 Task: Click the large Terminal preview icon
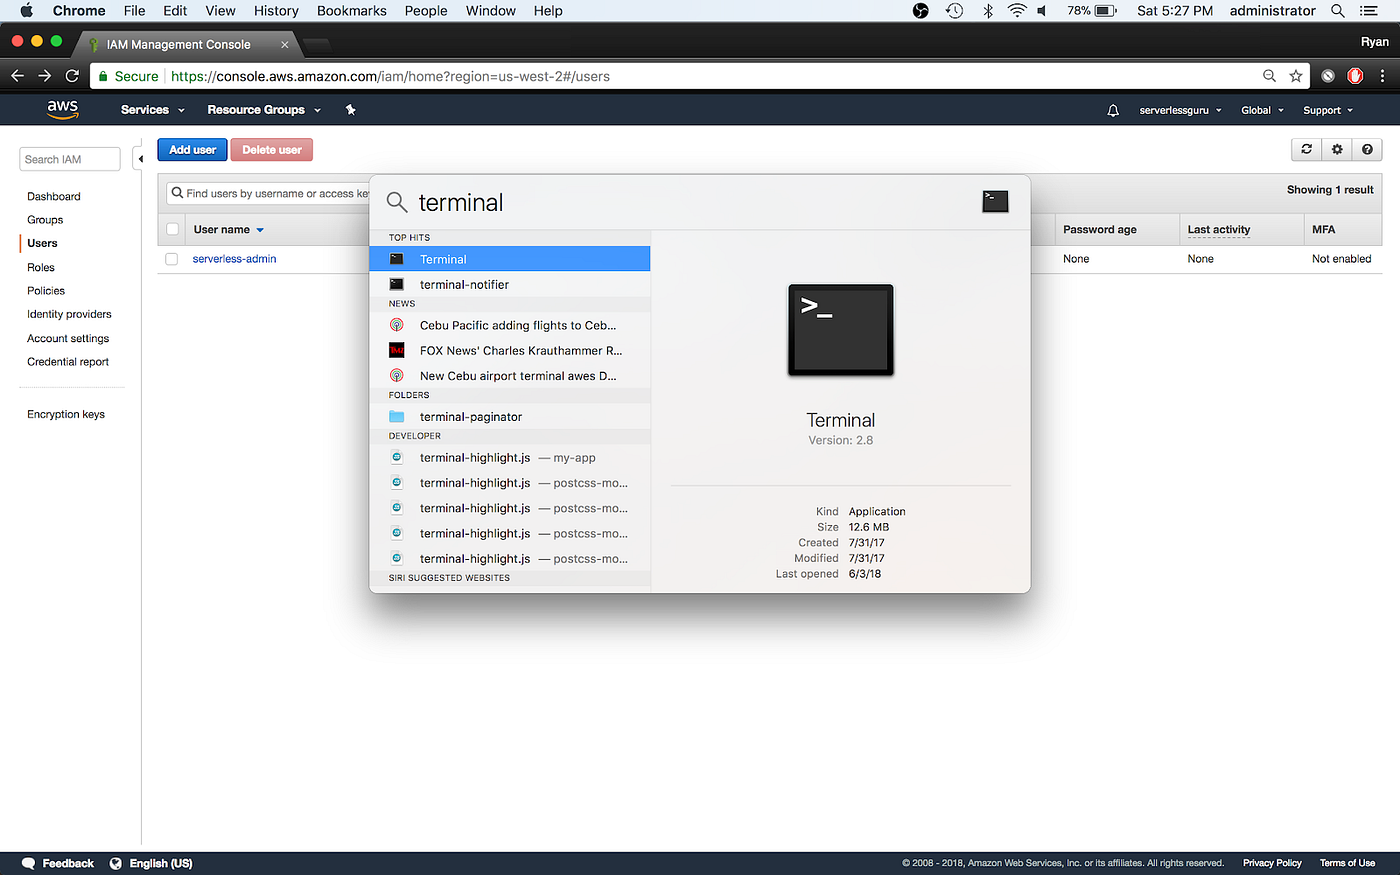point(841,331)
